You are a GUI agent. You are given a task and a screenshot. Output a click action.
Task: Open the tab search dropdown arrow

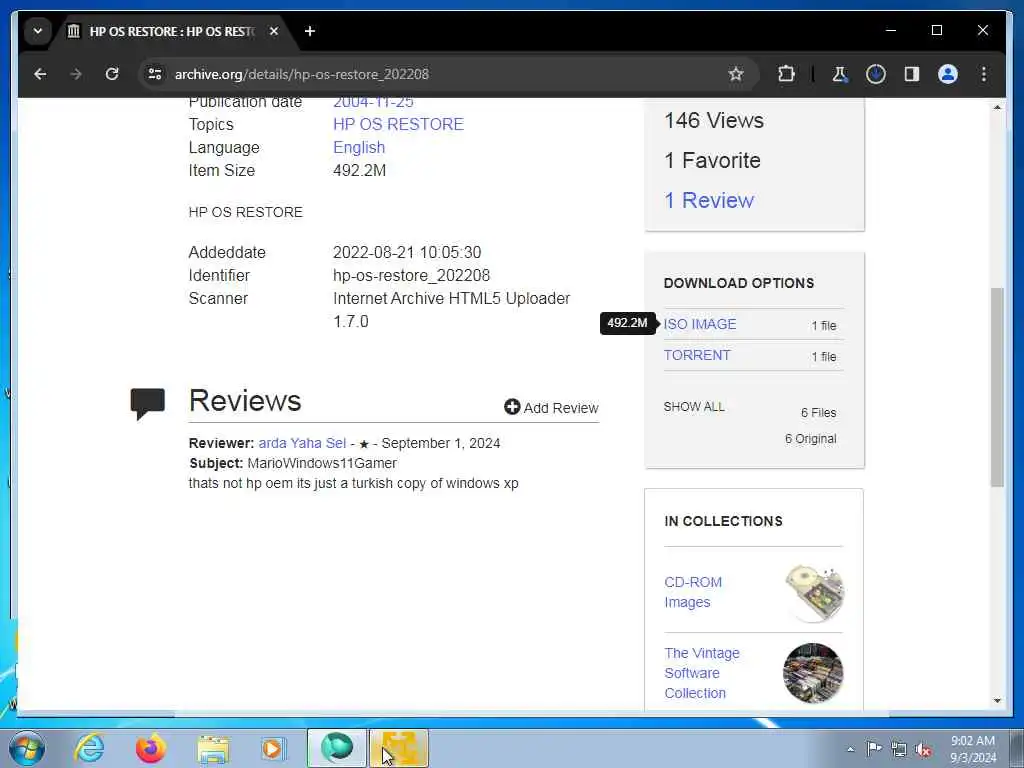point(38,31)
